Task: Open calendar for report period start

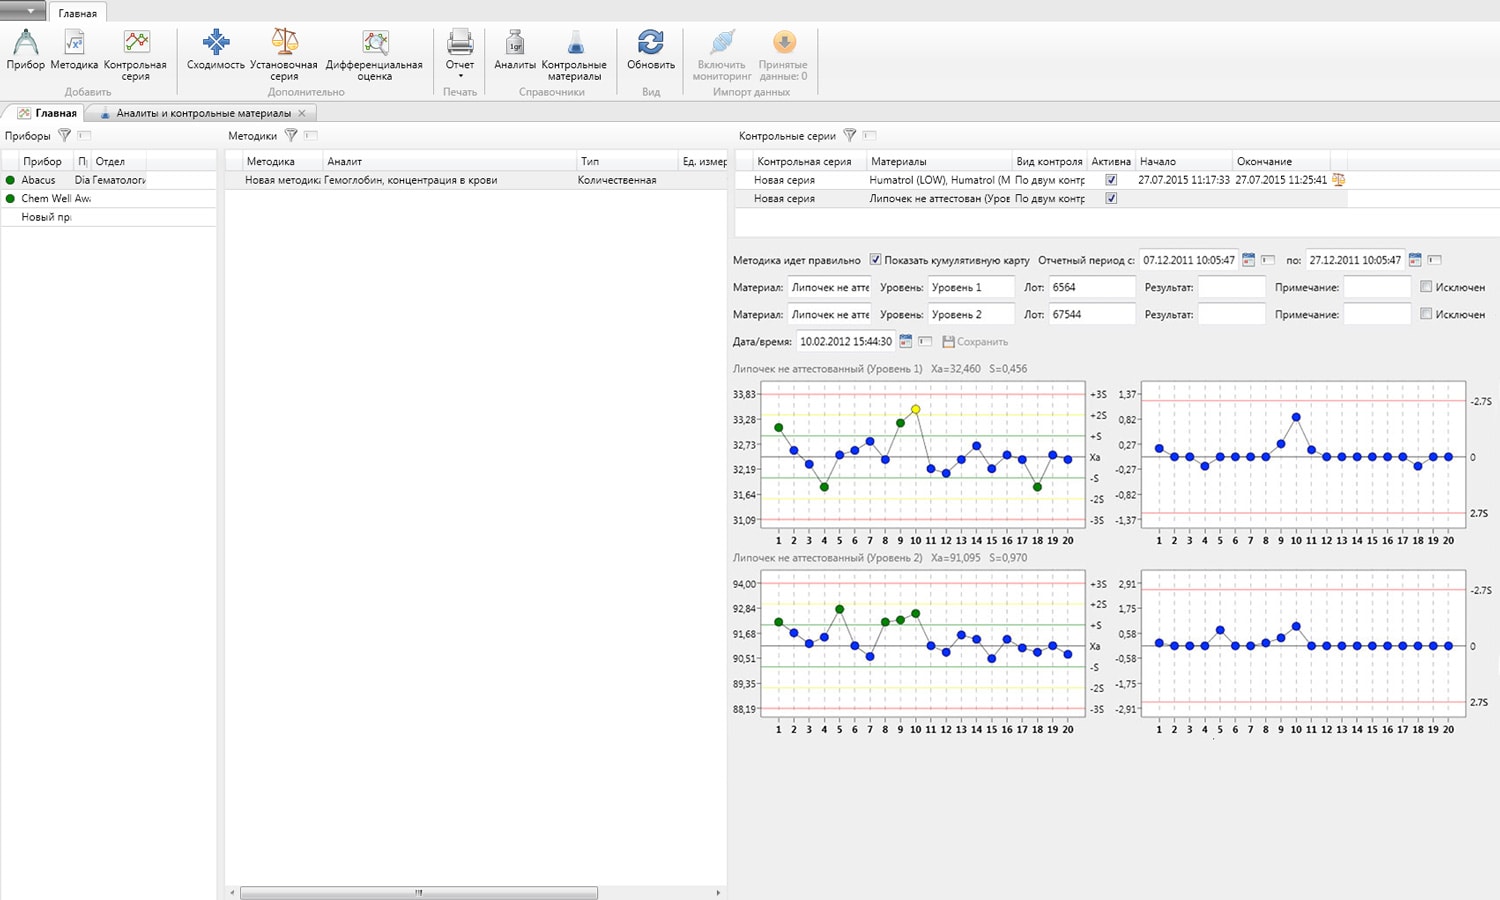Action: 1248,260
